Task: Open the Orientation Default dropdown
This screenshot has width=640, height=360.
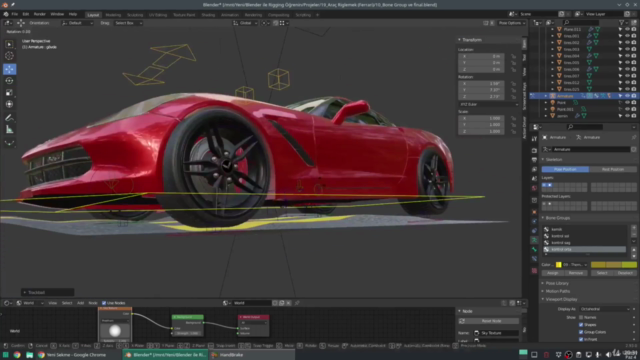Action: pyautogui.click(x=77, y=23)
